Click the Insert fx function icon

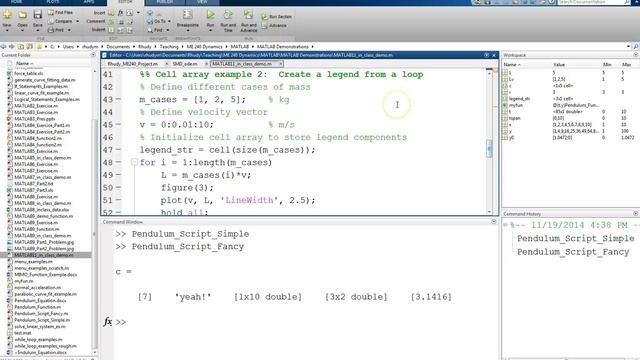[x=120, y=13]
